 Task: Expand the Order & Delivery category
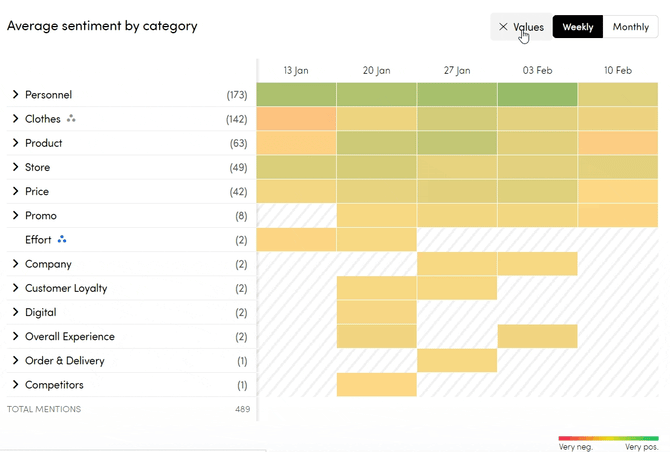point(16,360)
